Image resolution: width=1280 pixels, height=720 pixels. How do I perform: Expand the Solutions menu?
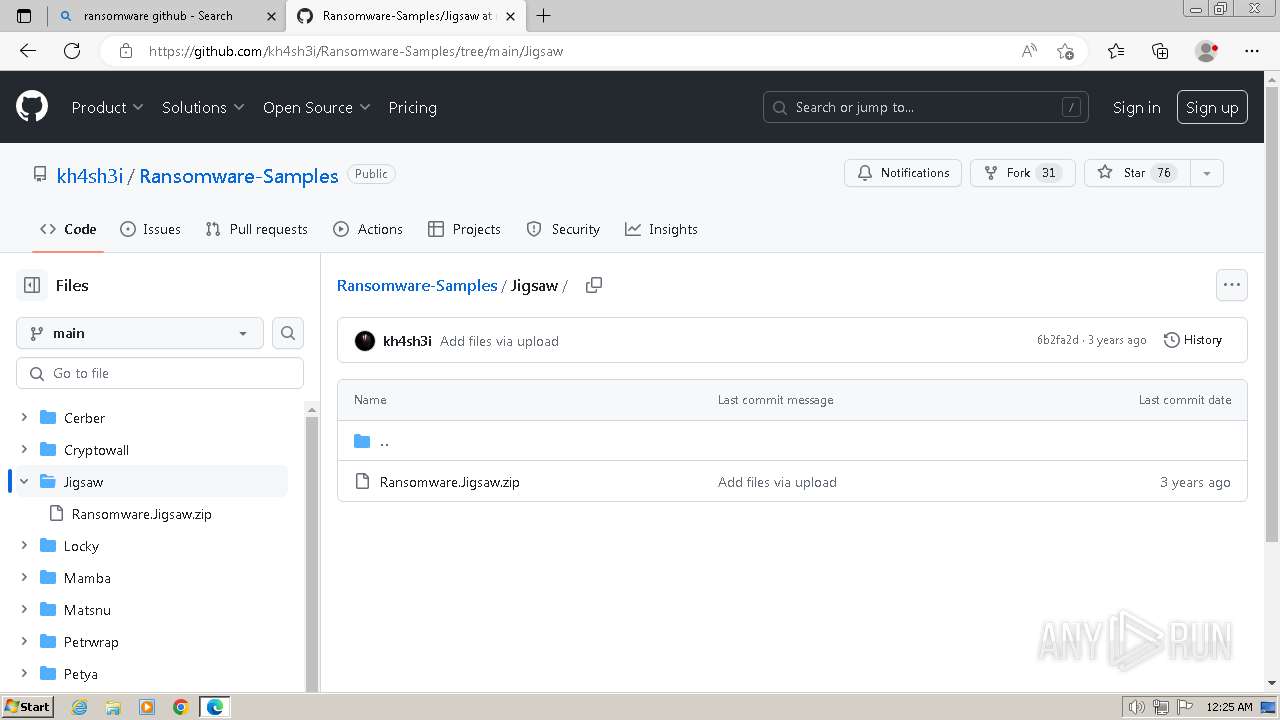(203, 107)
